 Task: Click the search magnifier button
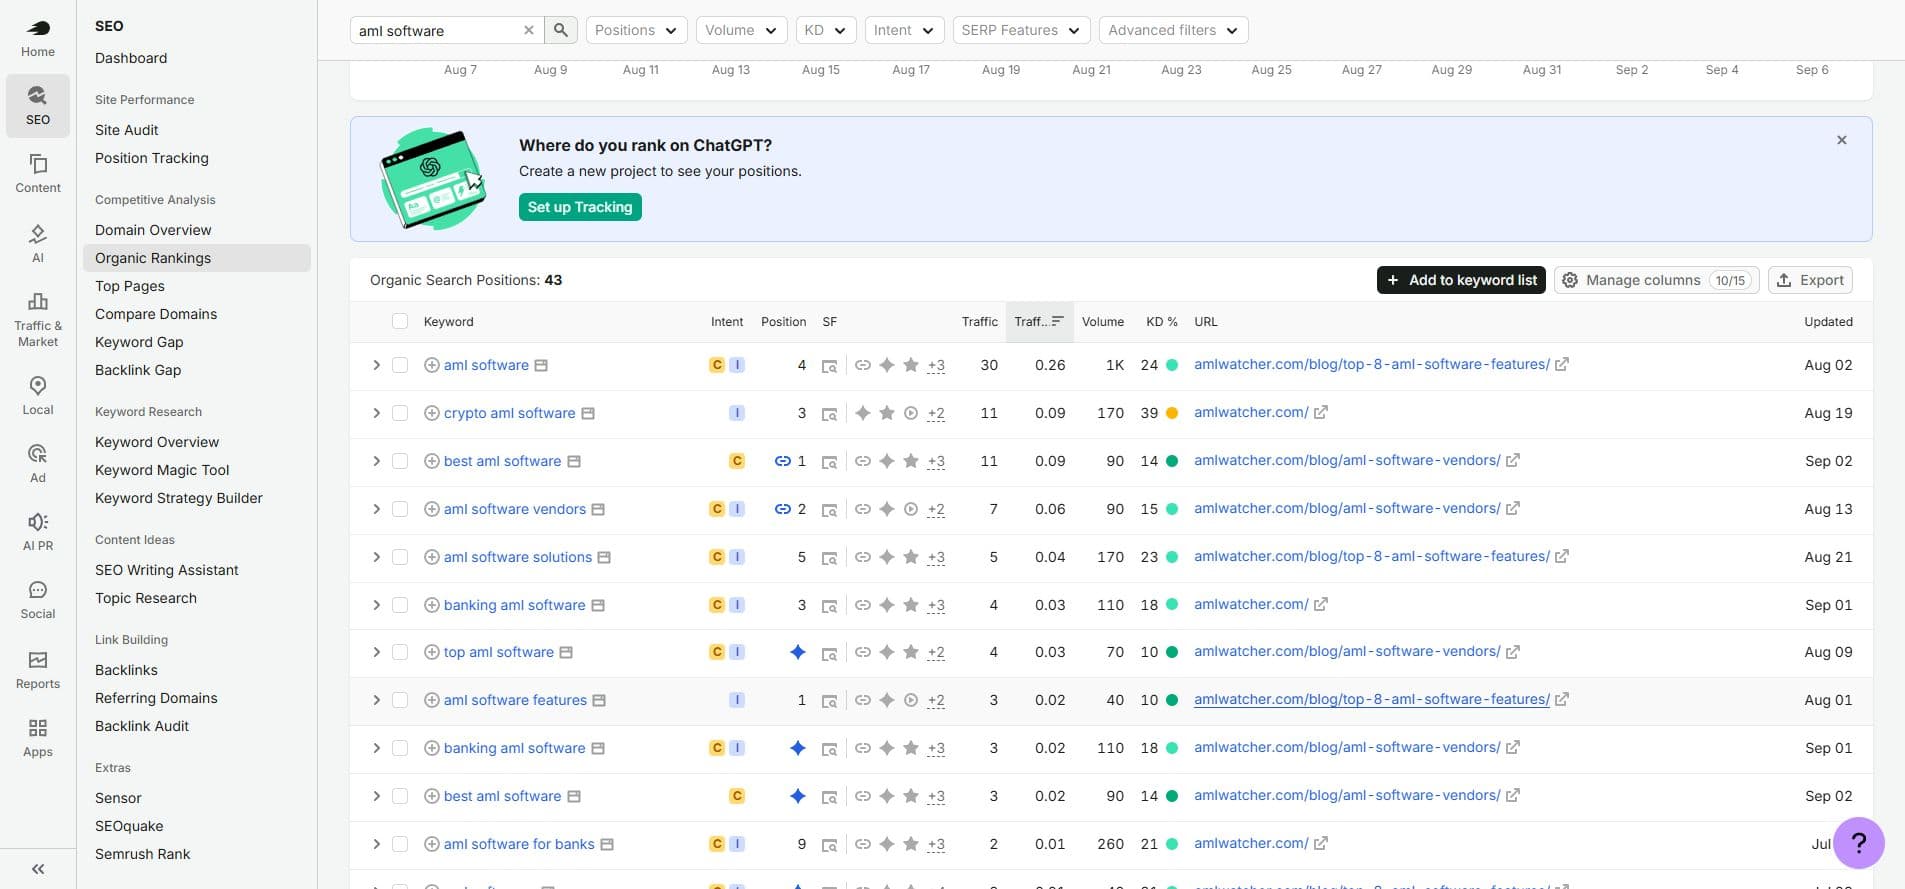pyautogui.click(x=561, y=30)
